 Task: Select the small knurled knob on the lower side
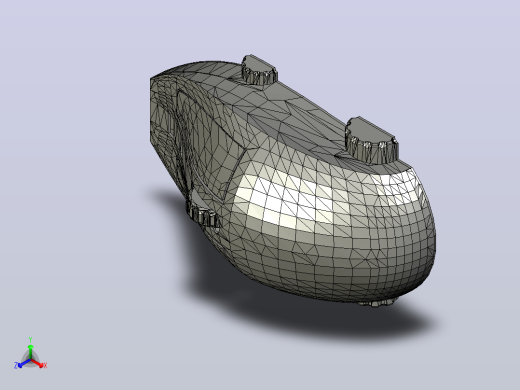(x=203, y=212)
